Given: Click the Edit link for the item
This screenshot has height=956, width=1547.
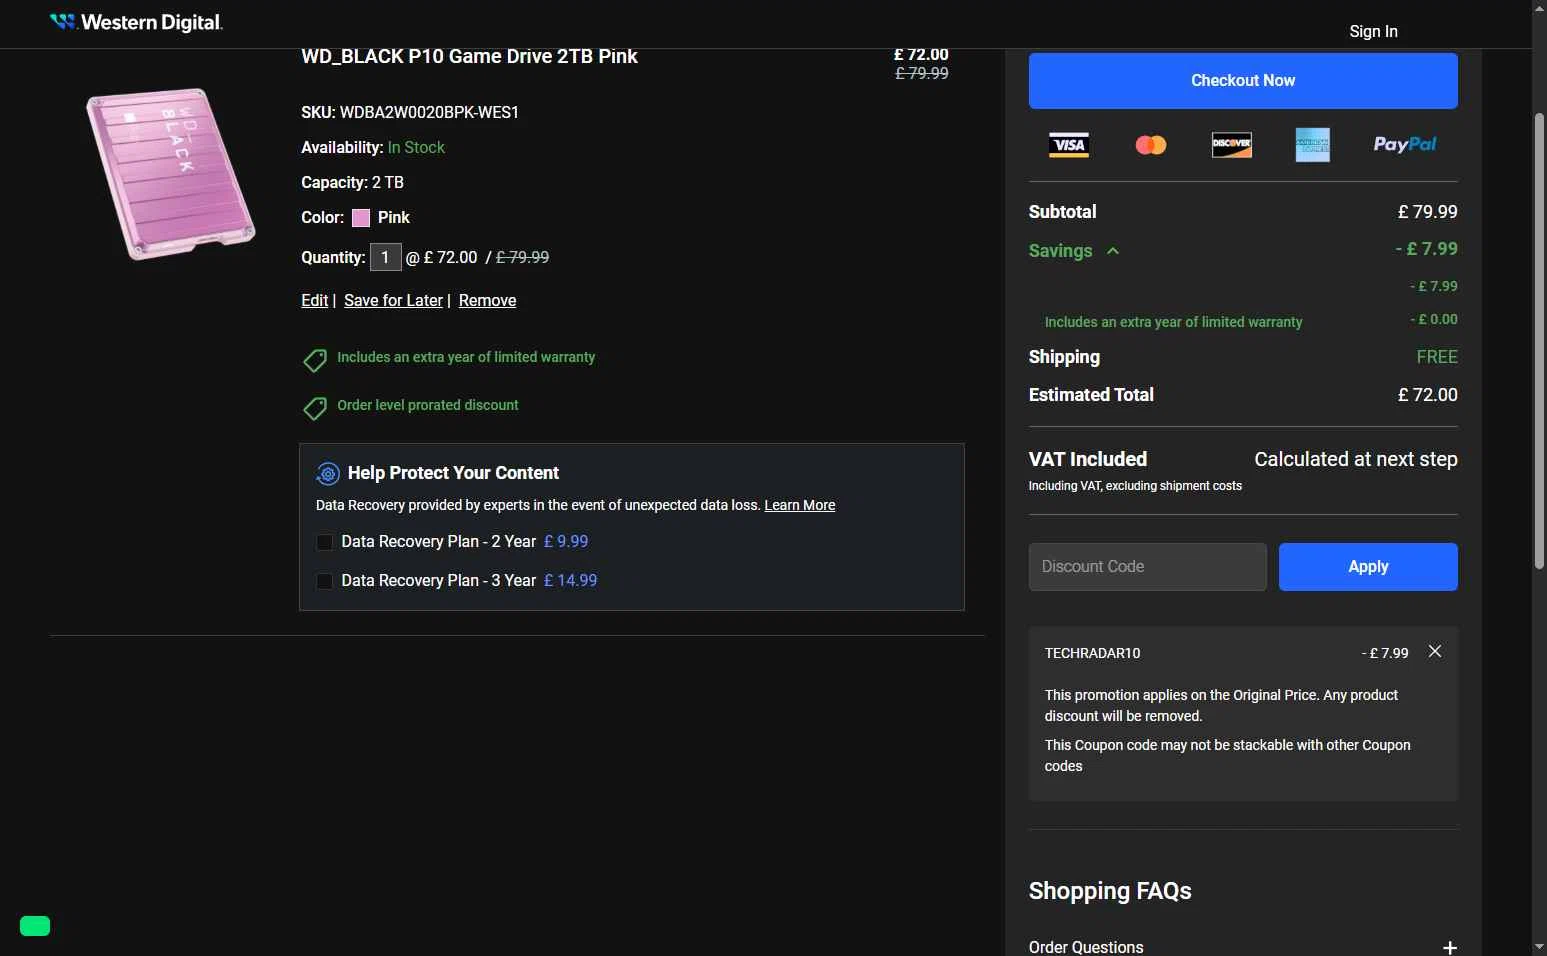Looking at the screenshot, I should point(315,300).
